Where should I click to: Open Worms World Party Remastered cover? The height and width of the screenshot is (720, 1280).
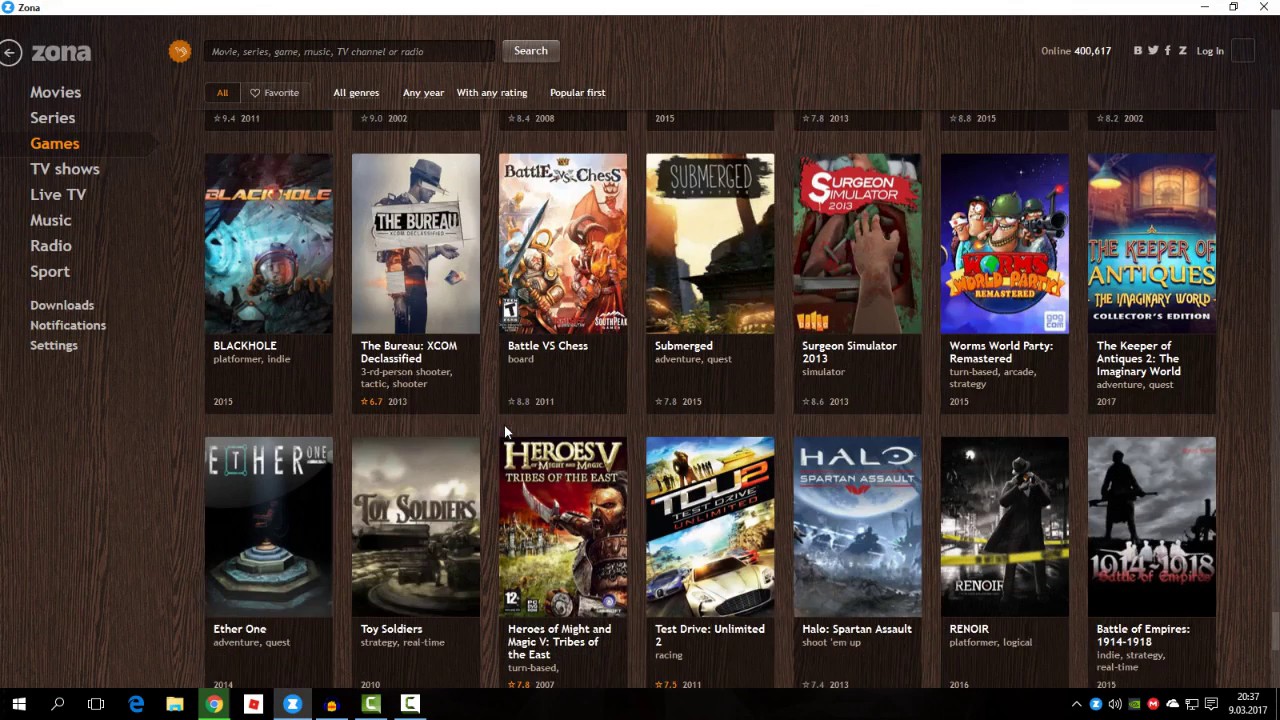[1005, 243]
